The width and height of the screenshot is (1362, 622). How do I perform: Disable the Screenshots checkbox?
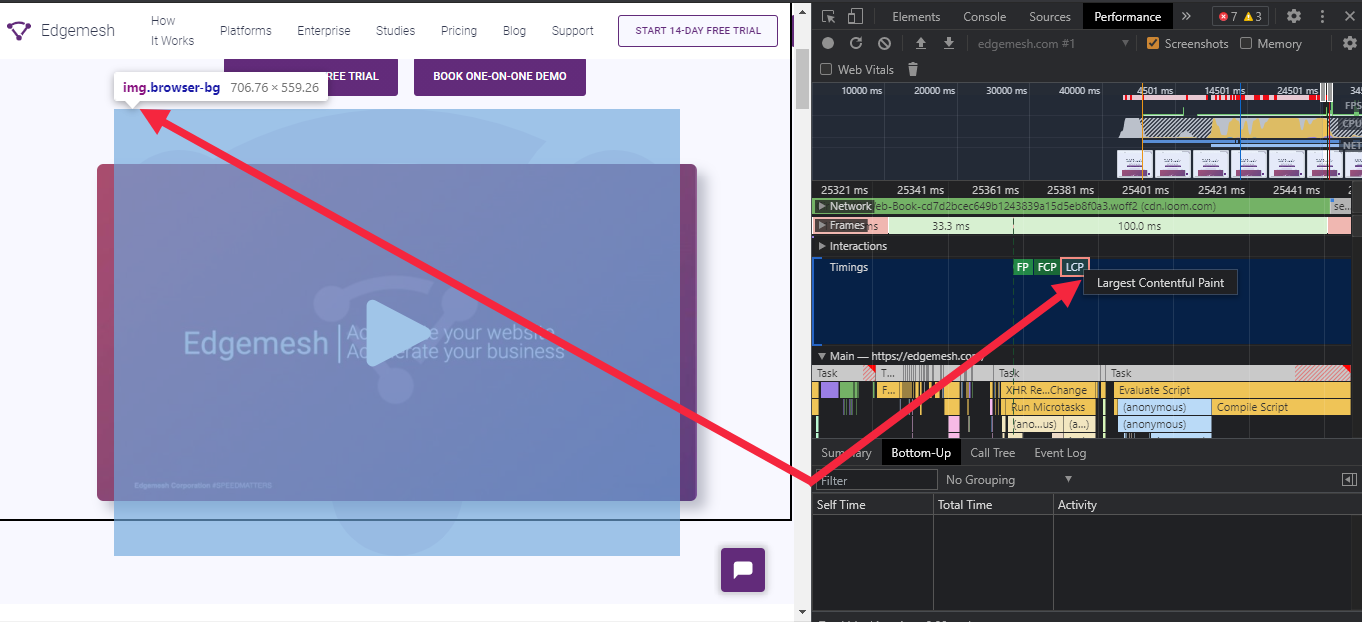pyautogui.click(x=1153, y=43)
